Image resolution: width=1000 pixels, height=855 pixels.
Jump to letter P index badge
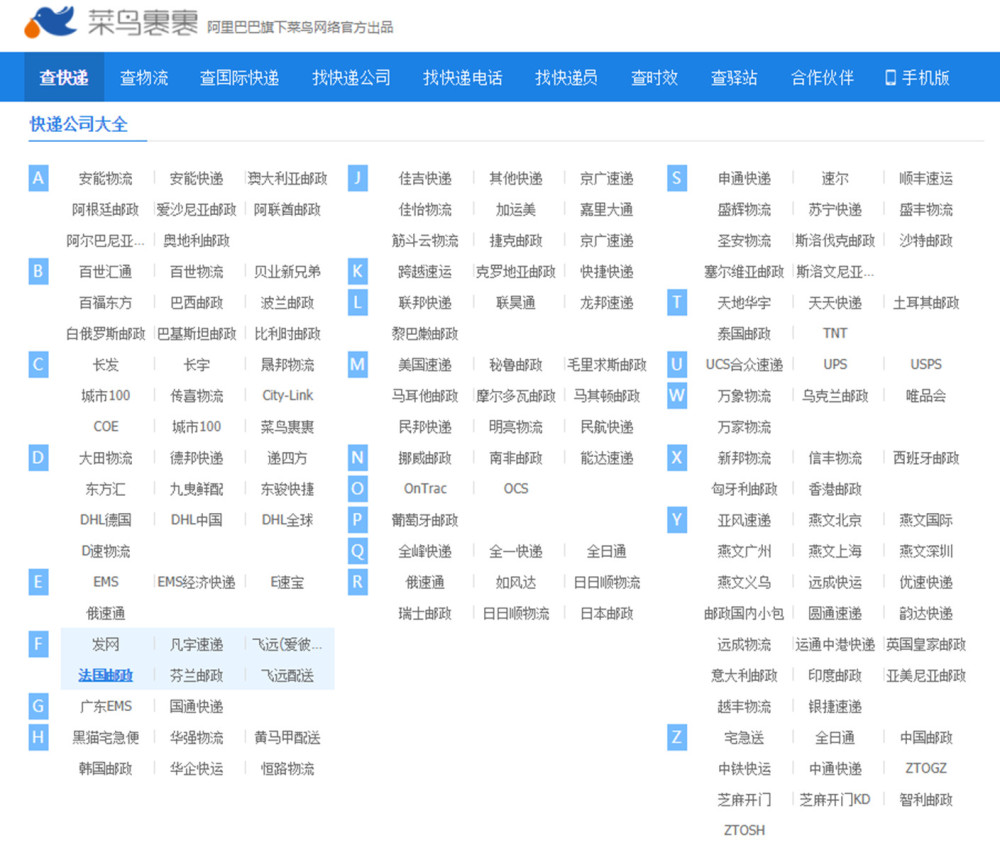click(358, 520)
